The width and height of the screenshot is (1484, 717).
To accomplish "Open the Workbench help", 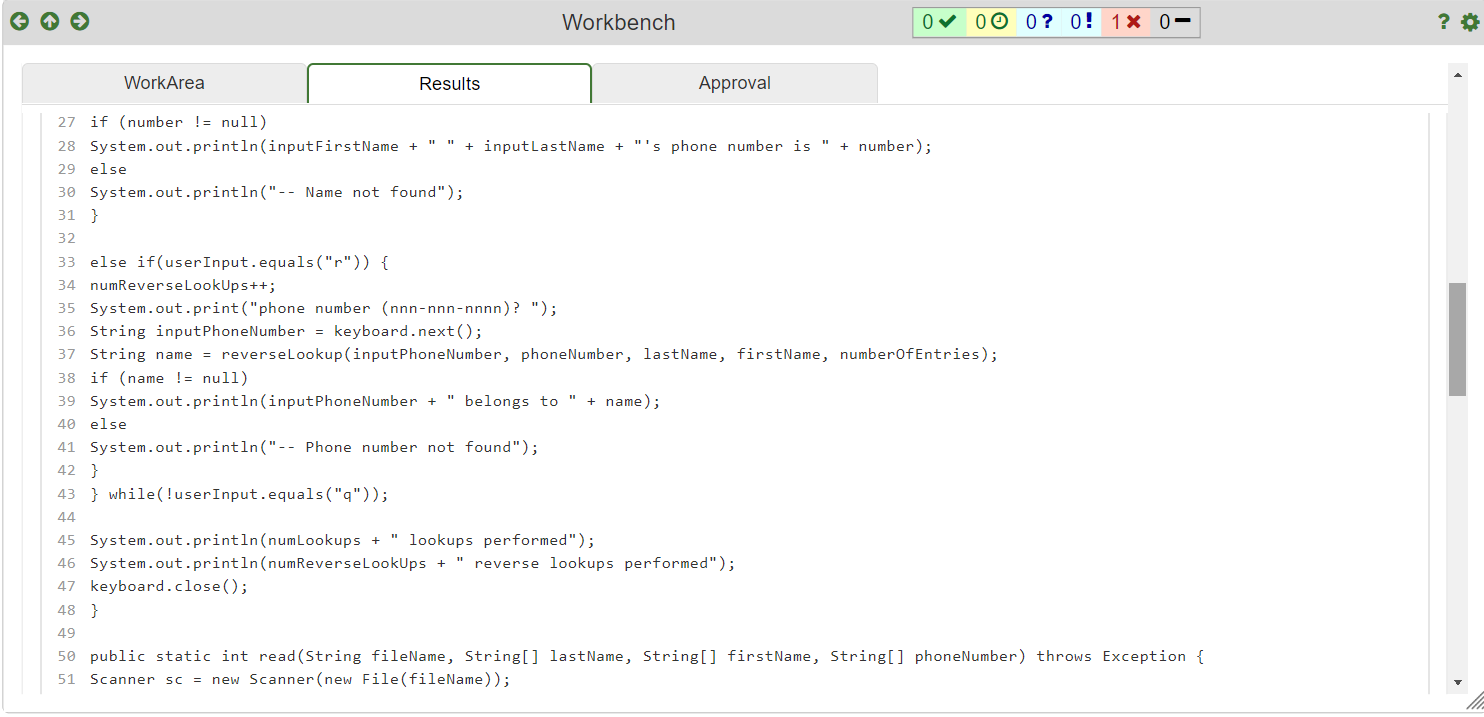I will tap(1443, 20).
